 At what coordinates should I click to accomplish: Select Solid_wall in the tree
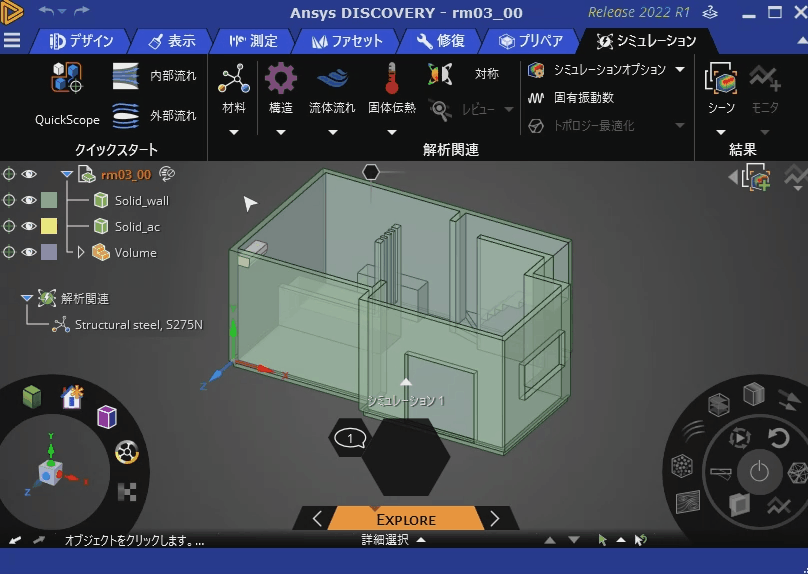[x=142, y=200]
